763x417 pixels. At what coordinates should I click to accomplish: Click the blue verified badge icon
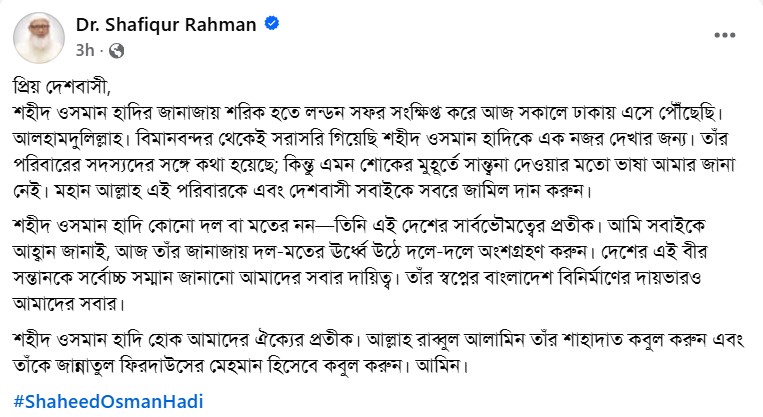270,22
